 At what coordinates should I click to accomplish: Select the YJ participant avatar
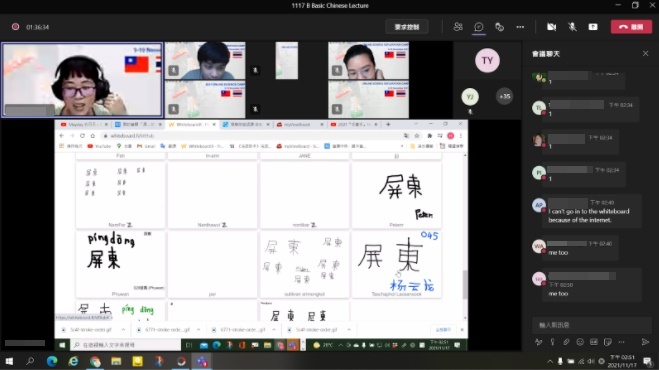point(470,97)
